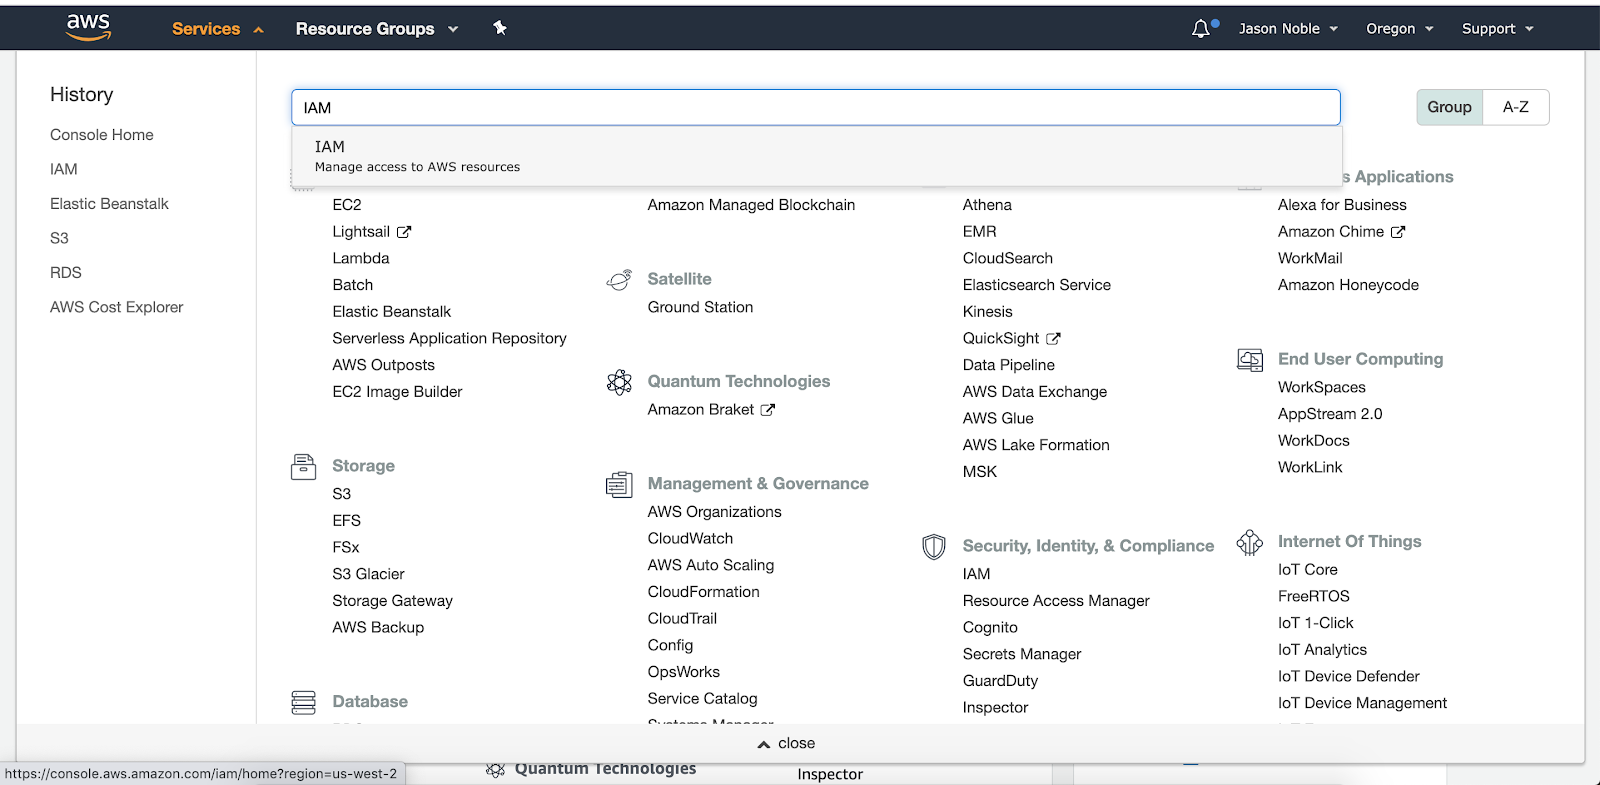Click the pin shortcuts icon in navbar
This screenshot has height=785, width=1600.
tap(500, 28)
